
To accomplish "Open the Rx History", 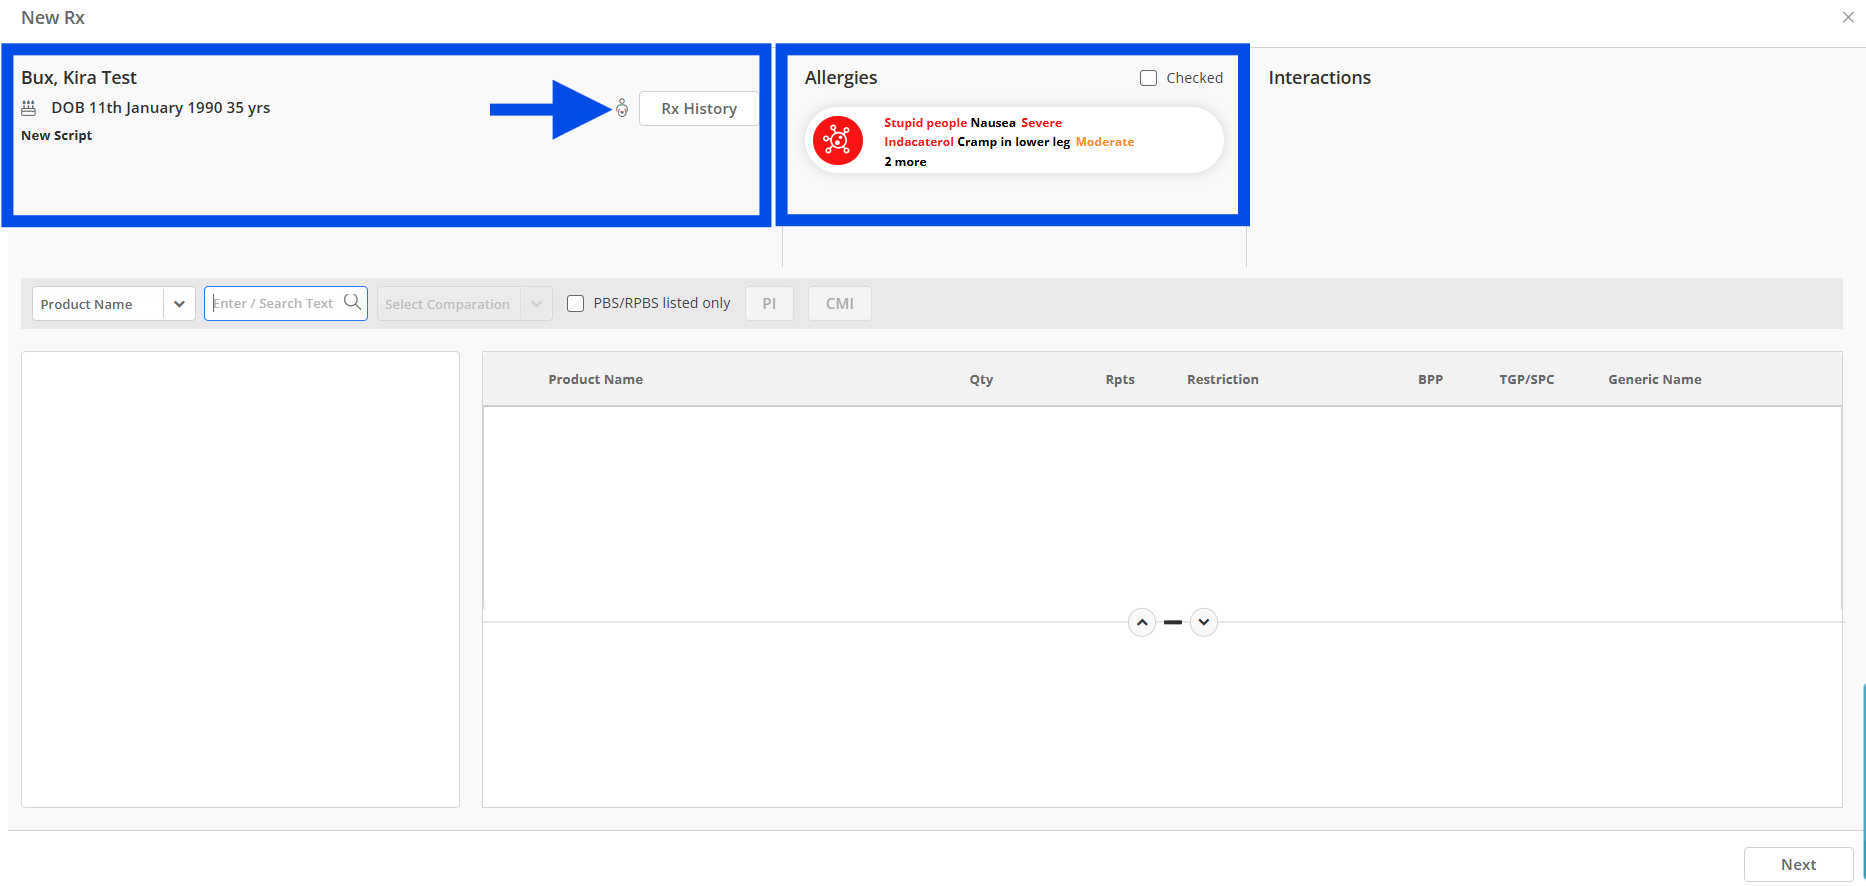I will pyautogui.click(x=698, y=109).
